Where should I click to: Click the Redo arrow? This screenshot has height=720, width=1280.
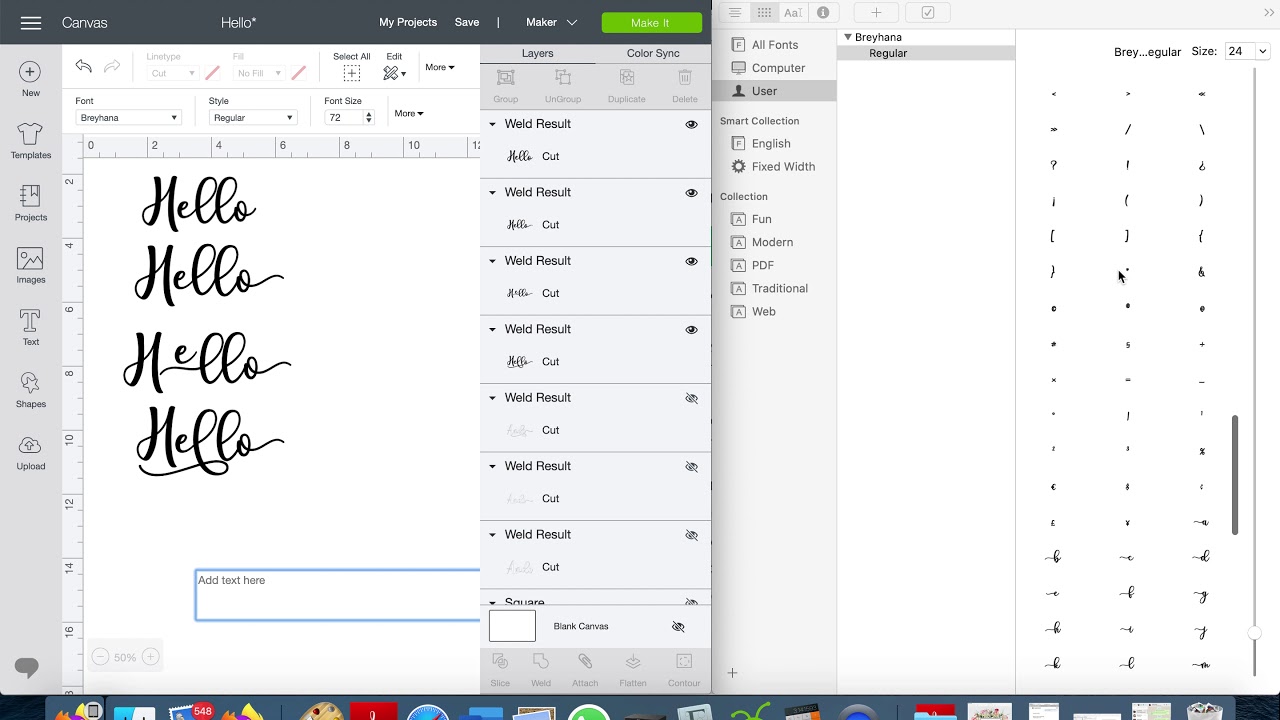pos(112,66)
